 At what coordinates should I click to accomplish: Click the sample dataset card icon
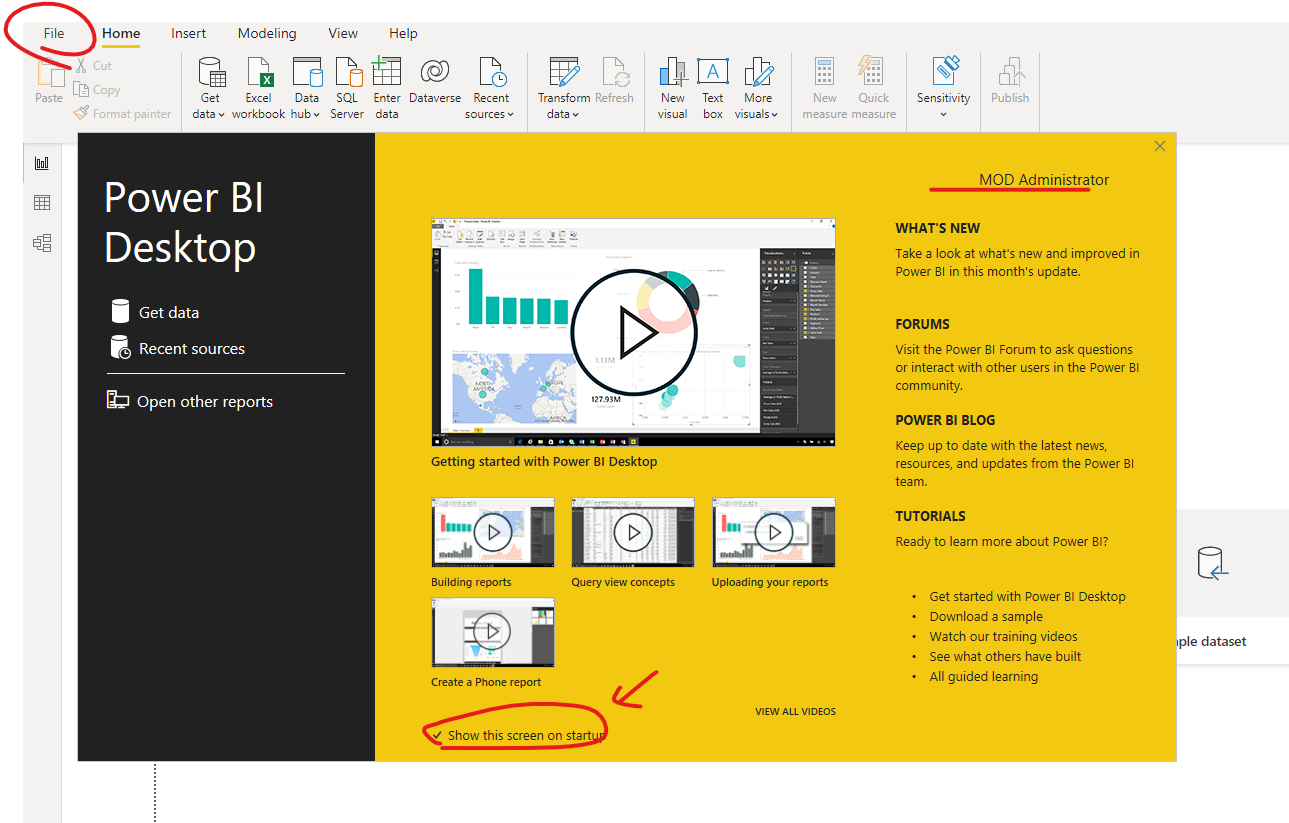[1212, 564]
